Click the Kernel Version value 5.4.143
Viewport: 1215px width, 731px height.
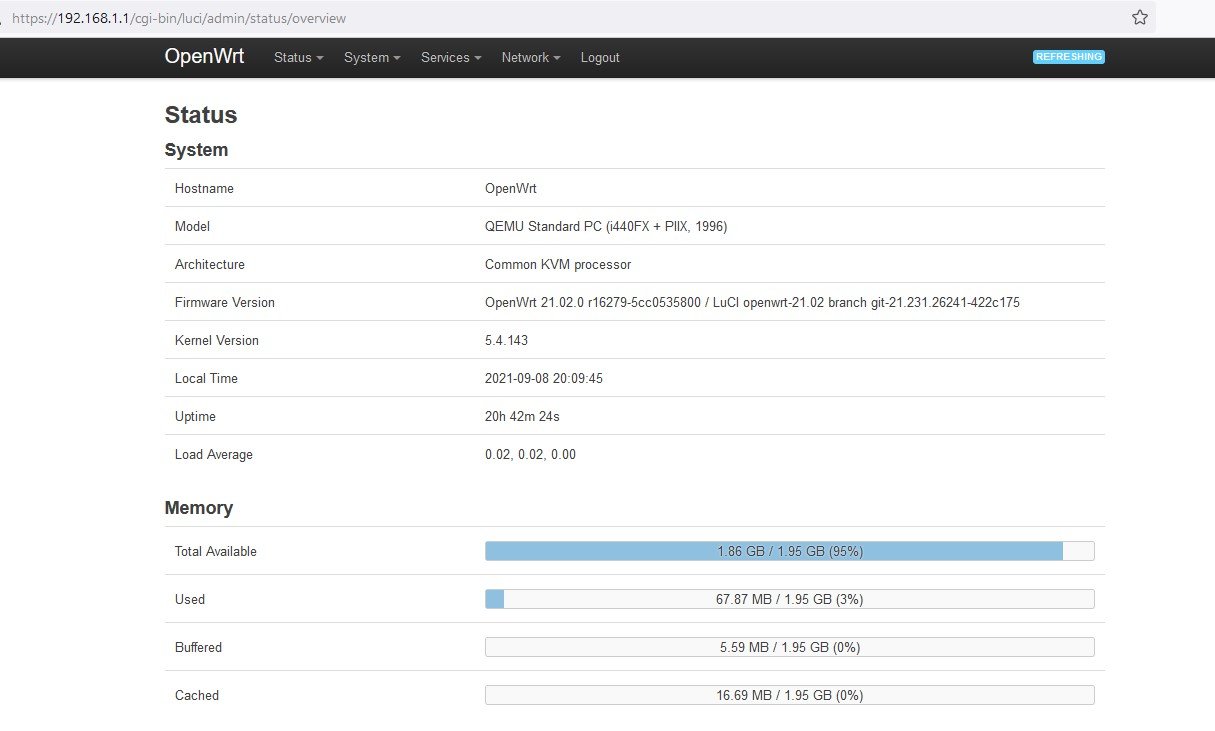506,340
